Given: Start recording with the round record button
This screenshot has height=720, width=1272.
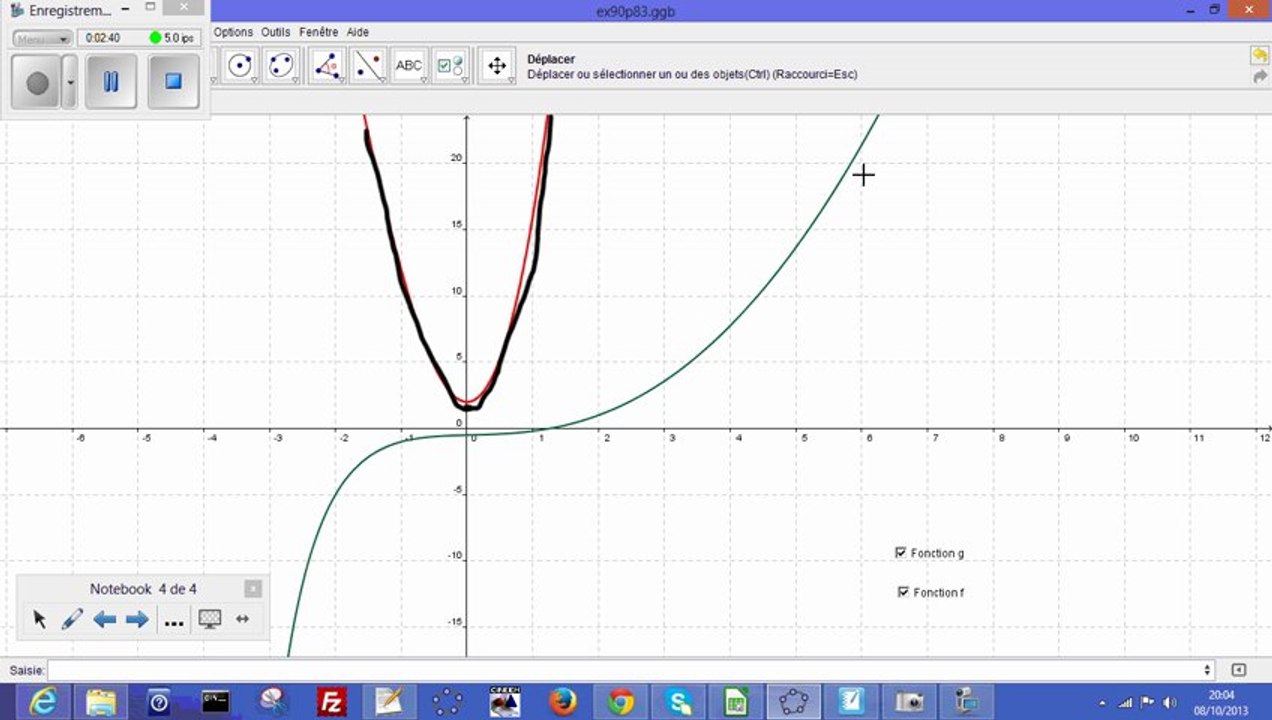Looking at the screenshot, I should 37,82.
